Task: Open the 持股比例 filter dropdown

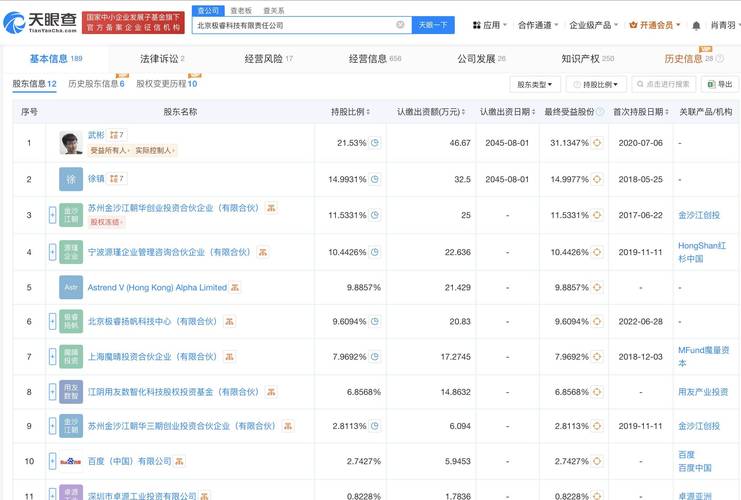Action: tap(596, 85)
